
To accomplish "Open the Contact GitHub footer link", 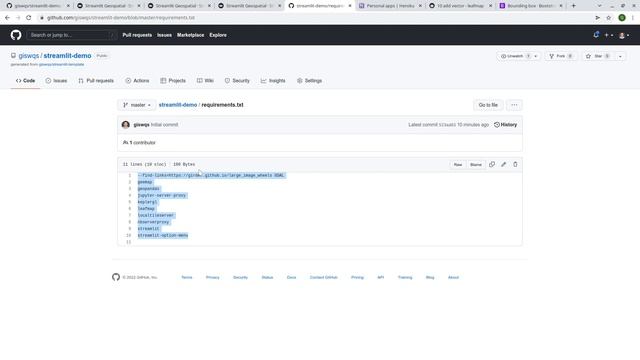I will [324, 278].
